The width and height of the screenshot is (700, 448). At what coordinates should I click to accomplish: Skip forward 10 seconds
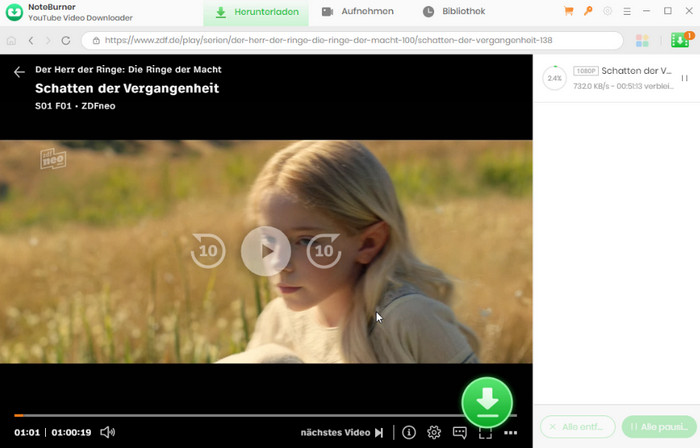(324, 250)
